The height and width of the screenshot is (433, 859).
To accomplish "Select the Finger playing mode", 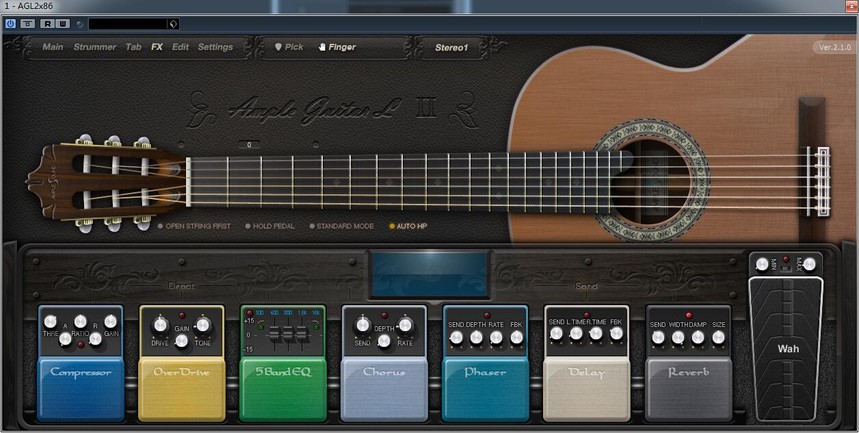I will (337, 47).
